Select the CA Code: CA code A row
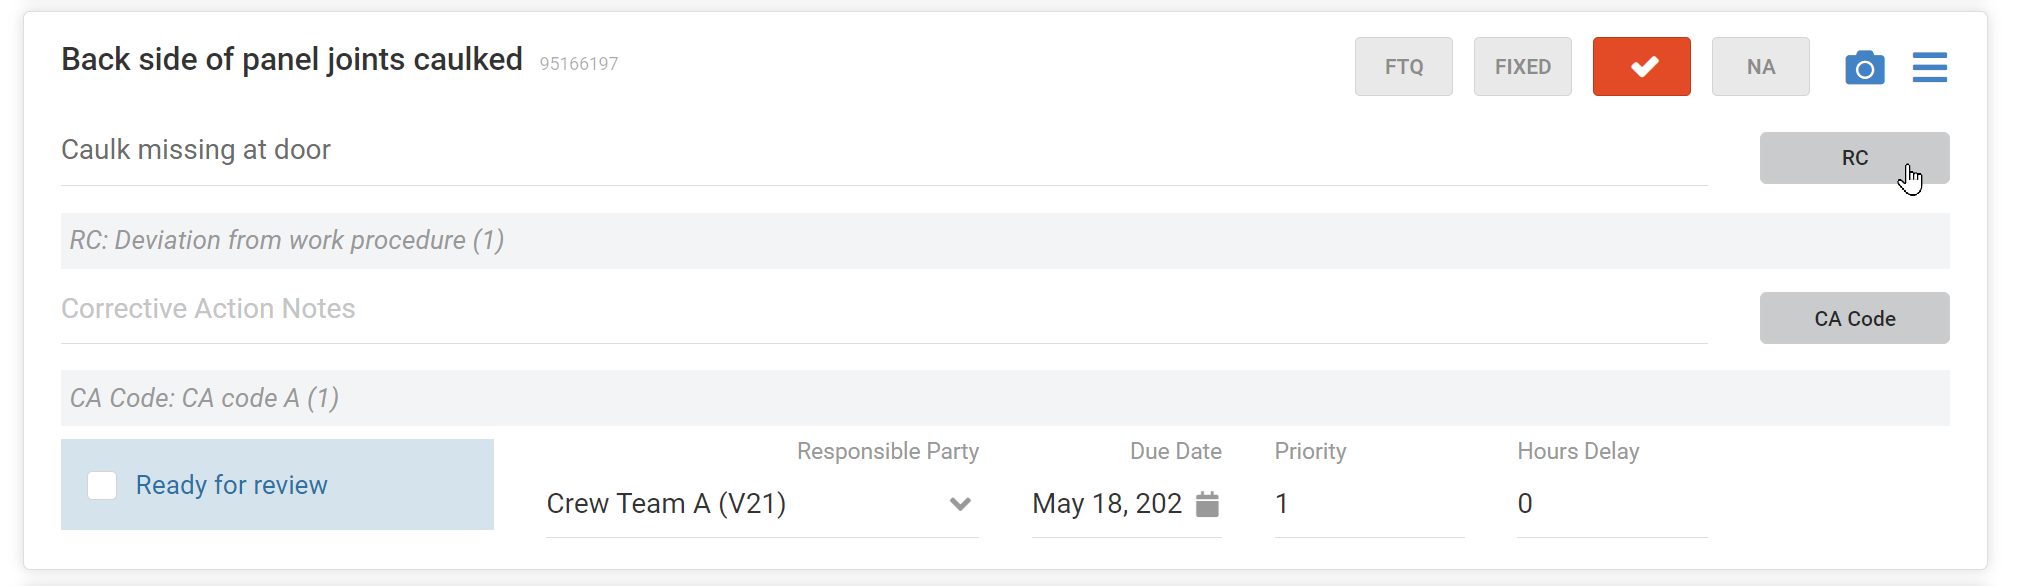 tap(1005, 398)
